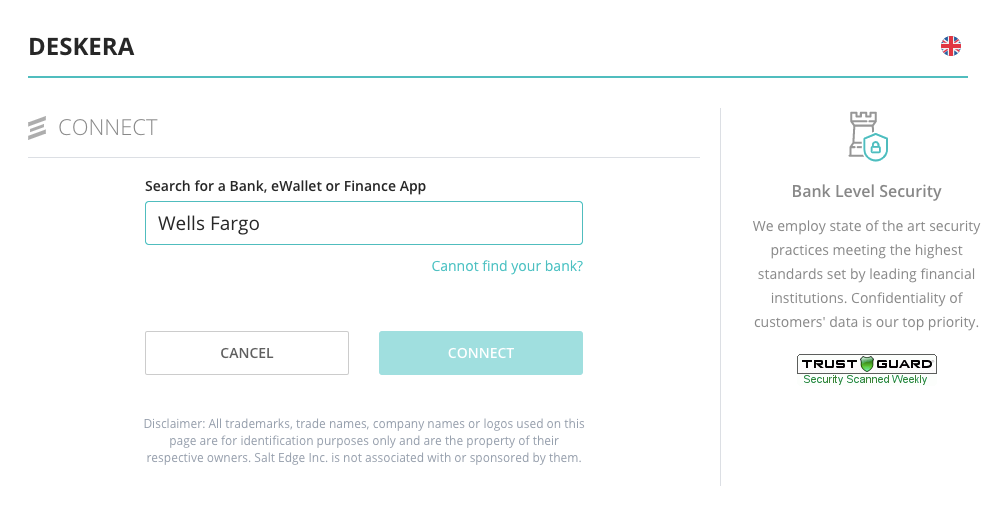Click the DESKERA logo text
1001x518 pixels.
coord(82,47)
